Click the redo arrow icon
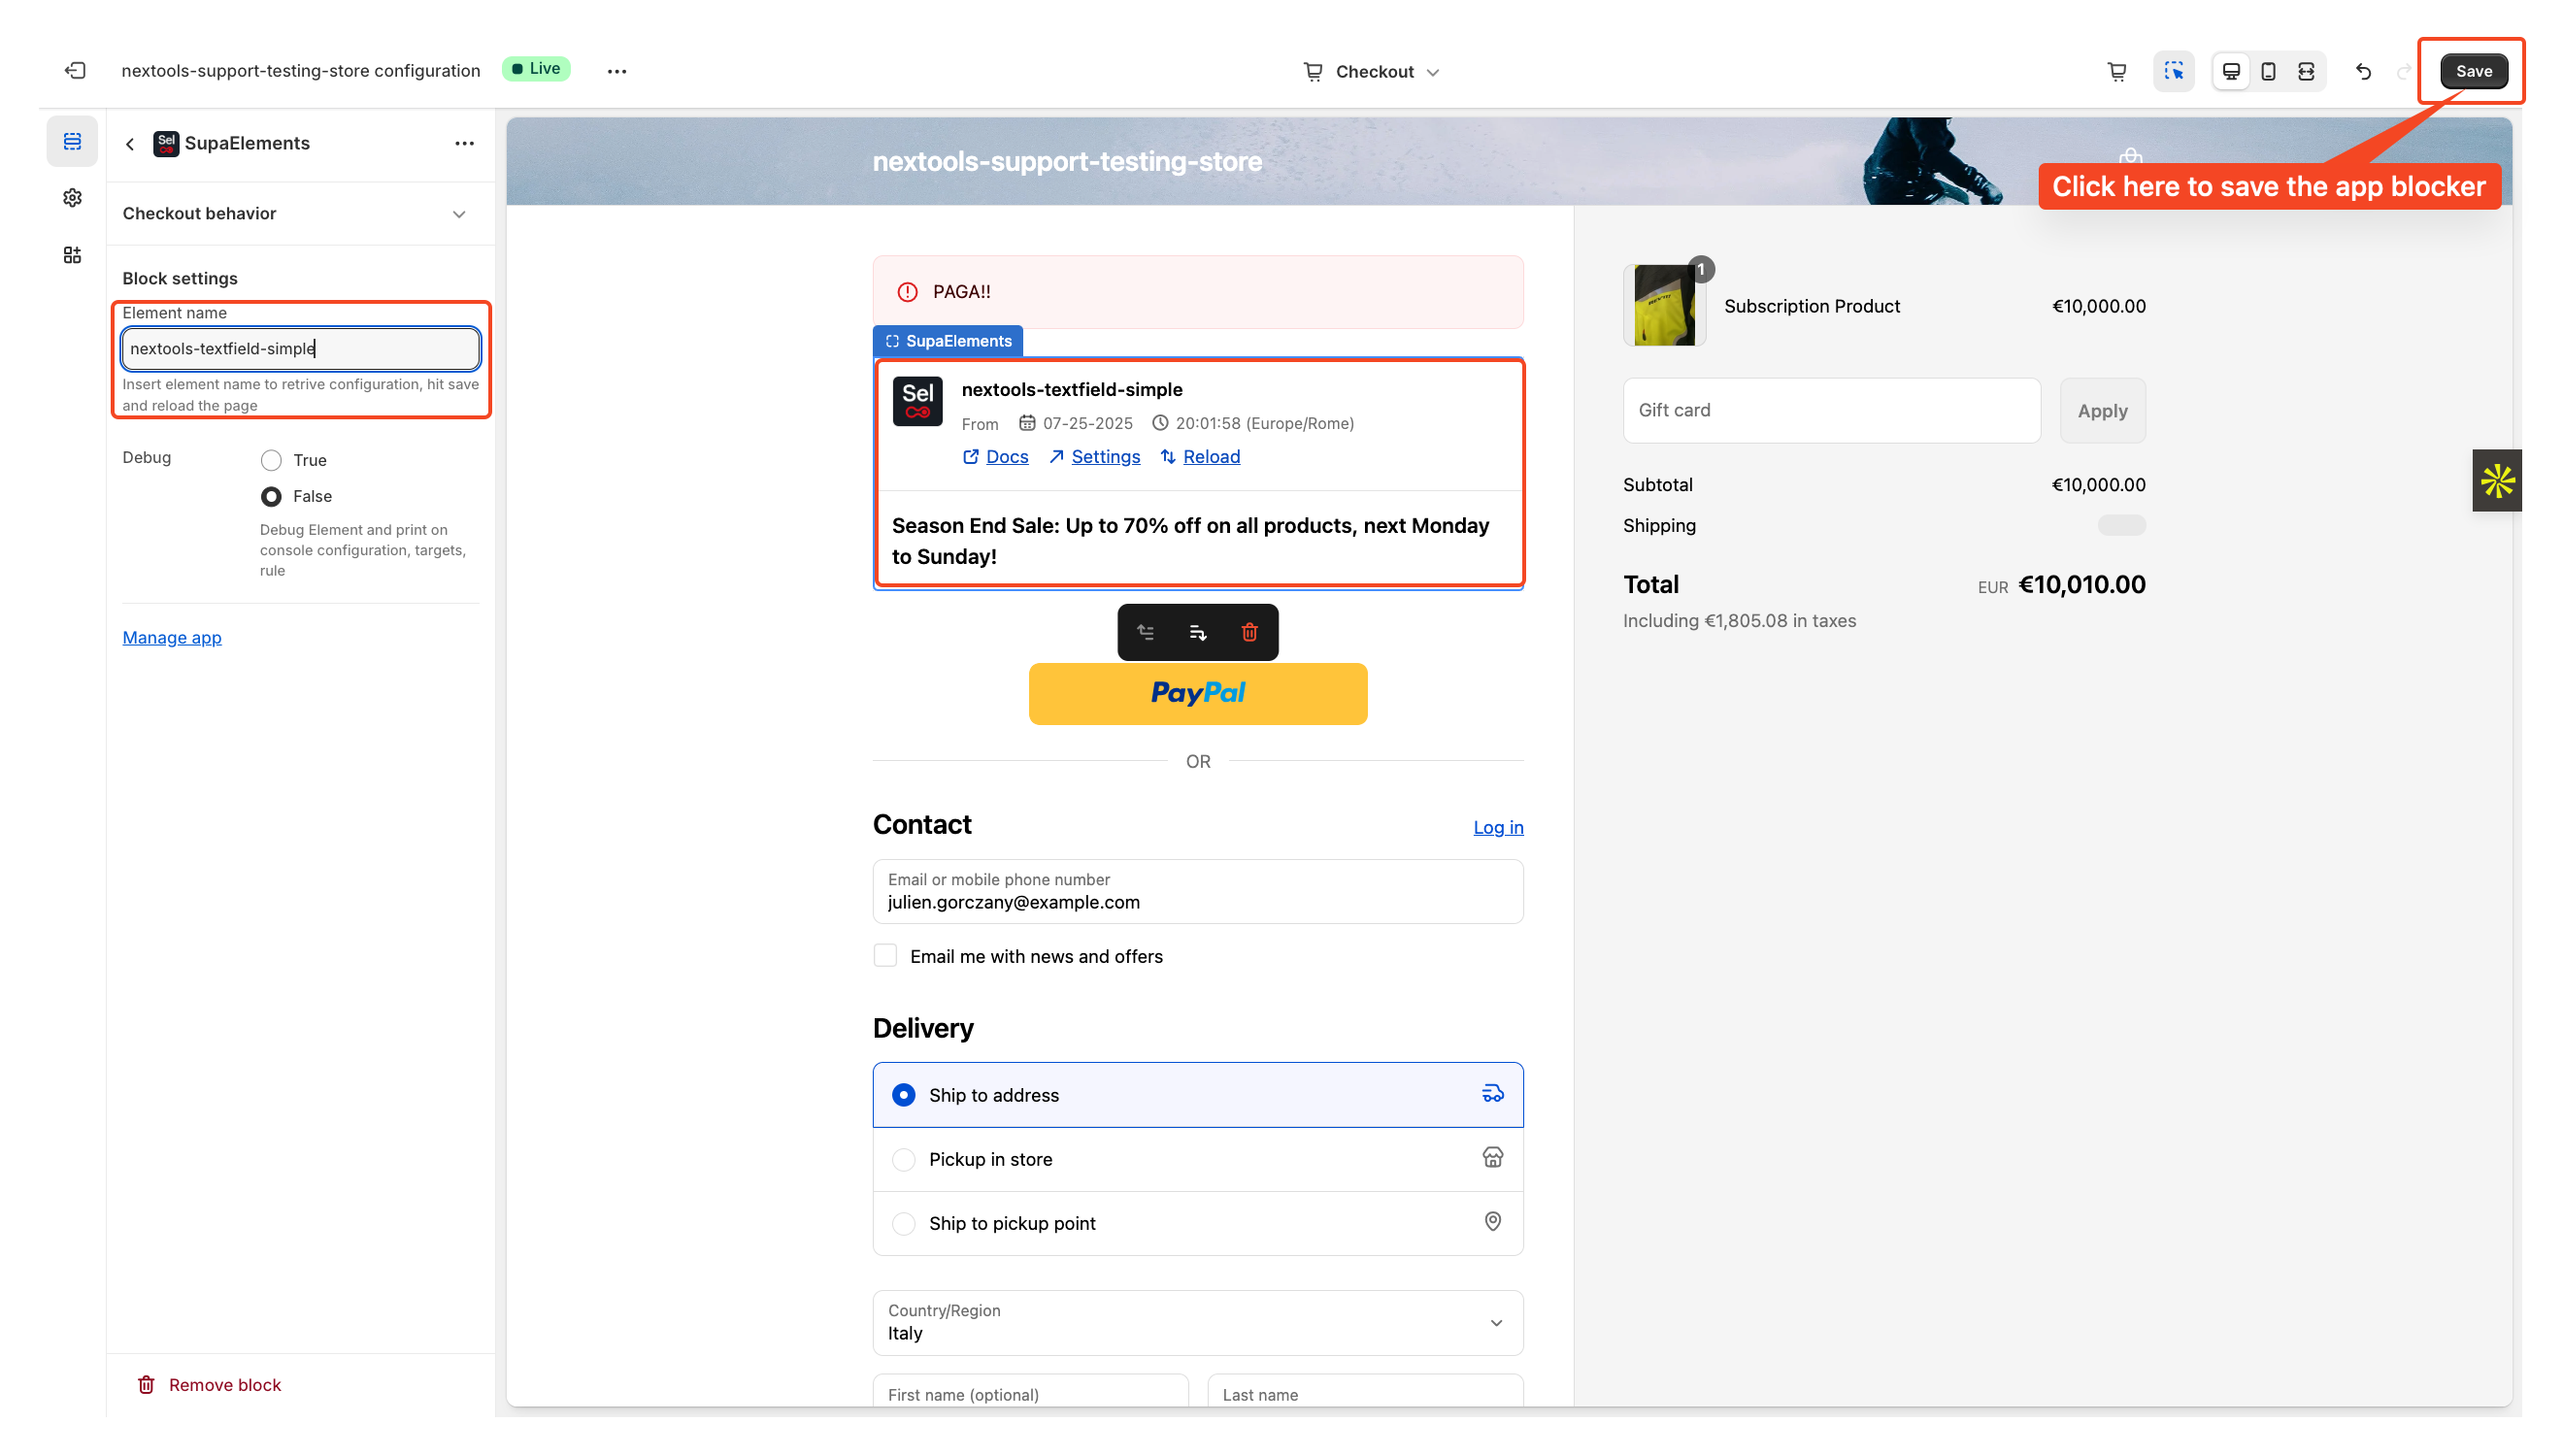 [x=2403, y=71]
